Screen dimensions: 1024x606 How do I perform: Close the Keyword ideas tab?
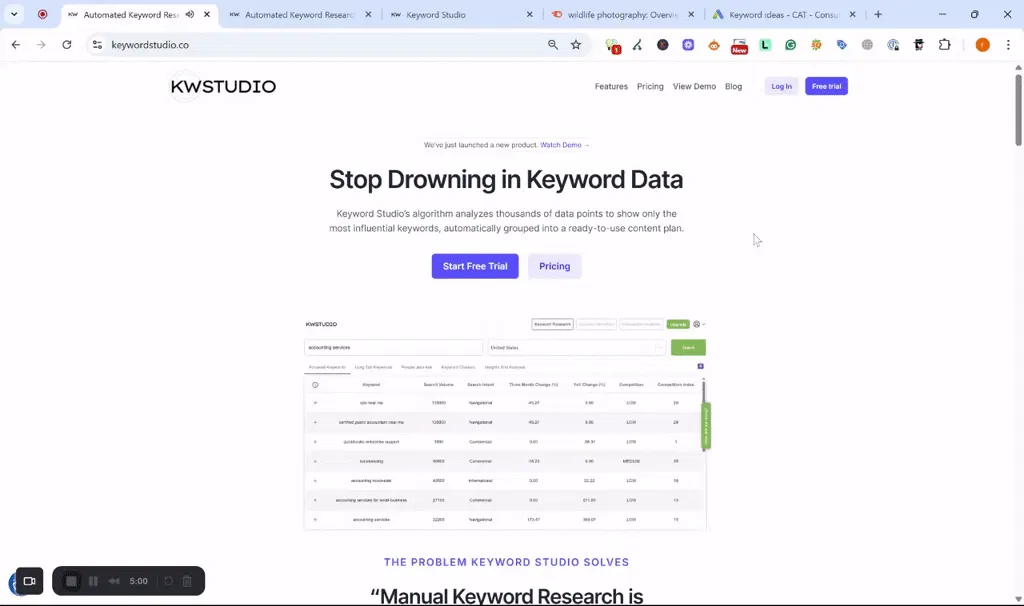(x=852, y=14)
